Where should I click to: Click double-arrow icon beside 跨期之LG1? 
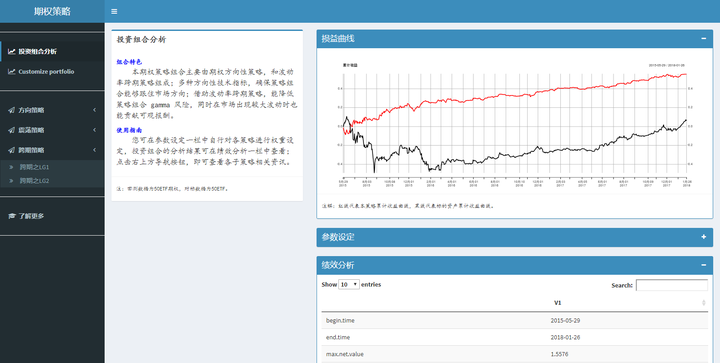point(11,167)
